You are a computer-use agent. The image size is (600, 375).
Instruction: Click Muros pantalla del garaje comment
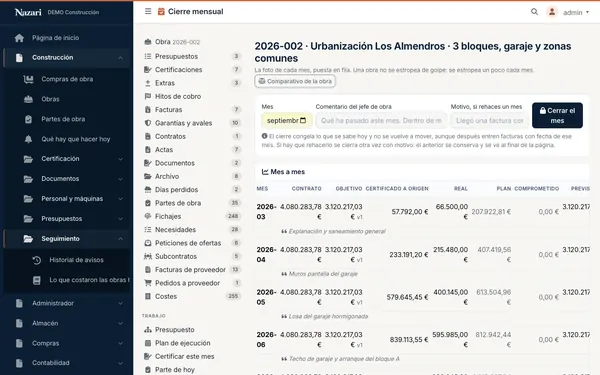[x=323, y=274]
